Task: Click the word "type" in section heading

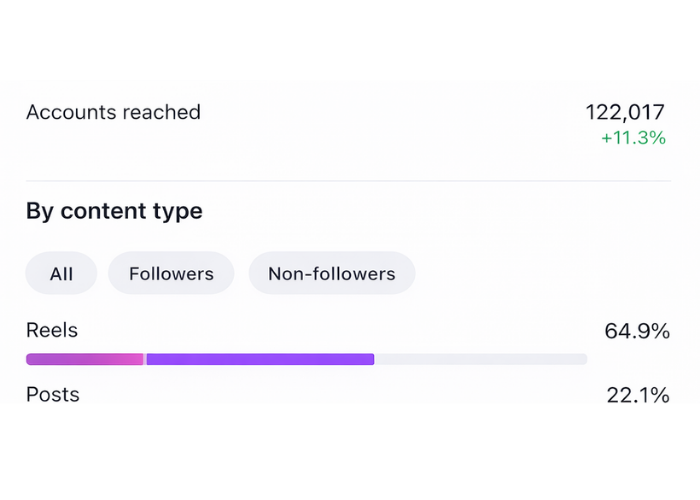Action: point(178,212)
